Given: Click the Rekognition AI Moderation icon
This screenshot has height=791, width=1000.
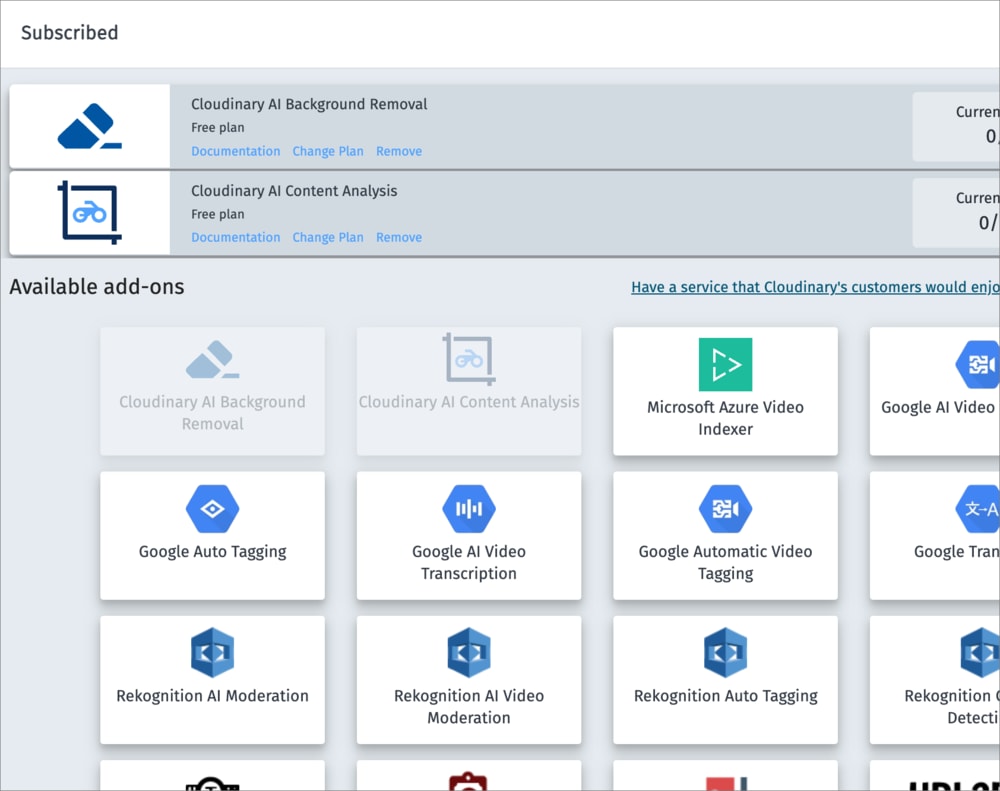Looking at the screenshot, I should (212, 653).
